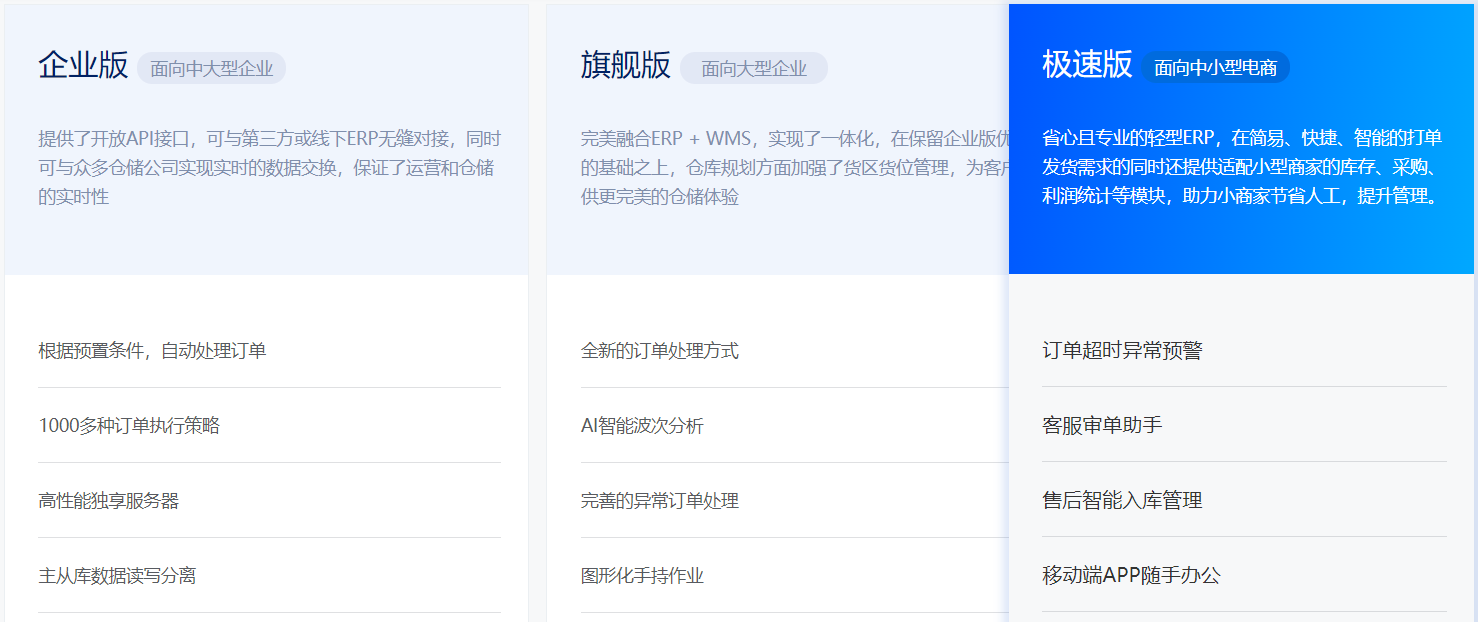This screenshot has width=1478, height=622.
Task: Select the AI智能波次分析 feature
Action: click(x=642, y=426)
